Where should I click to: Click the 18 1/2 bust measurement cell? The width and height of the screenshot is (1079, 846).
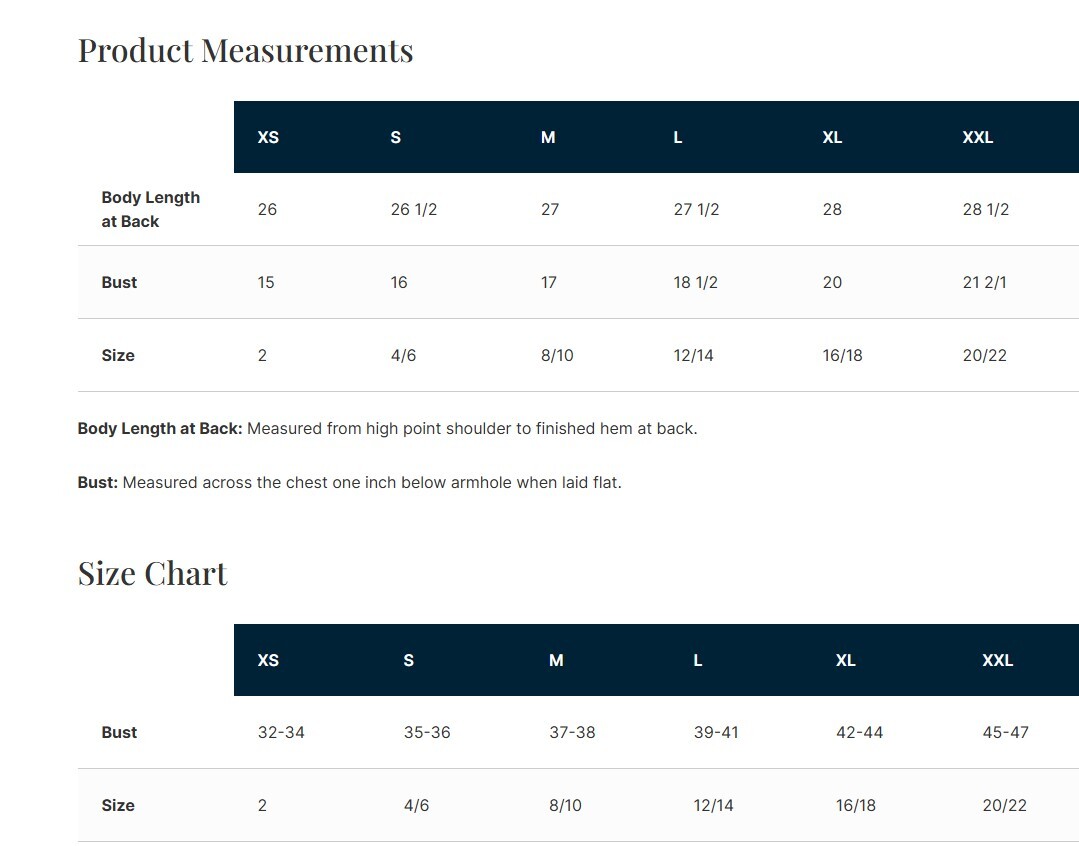click(696, 283)
